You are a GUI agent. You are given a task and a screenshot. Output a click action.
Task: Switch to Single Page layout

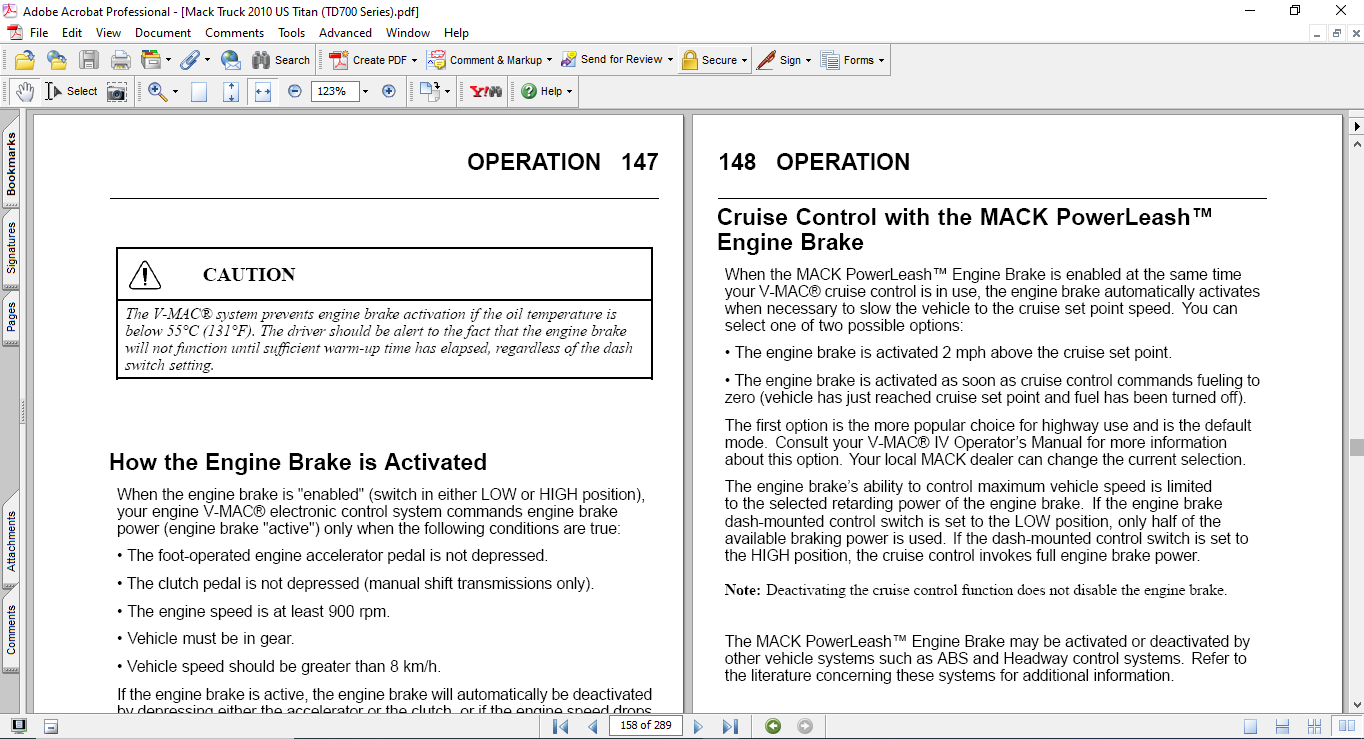click(1250, 727)
